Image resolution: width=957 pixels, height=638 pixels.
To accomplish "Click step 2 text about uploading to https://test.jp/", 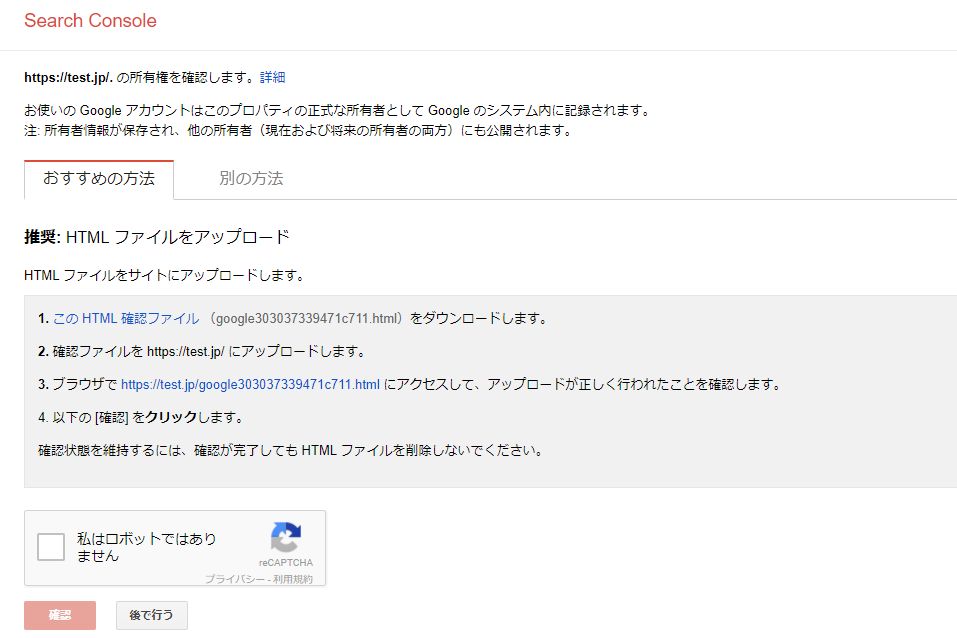I will click(x=202, y=352).
